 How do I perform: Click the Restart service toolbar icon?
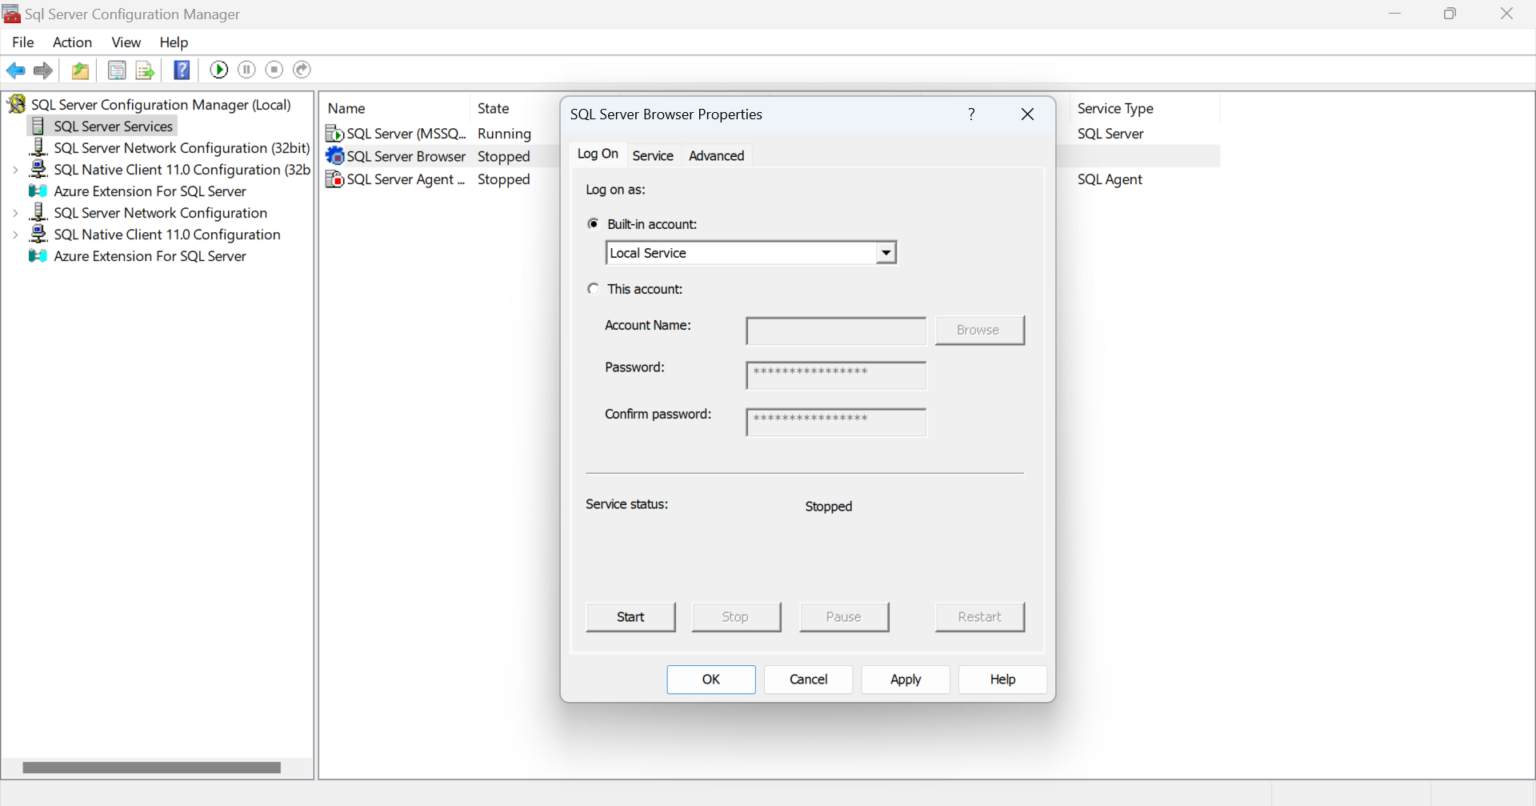coord(301,69)
